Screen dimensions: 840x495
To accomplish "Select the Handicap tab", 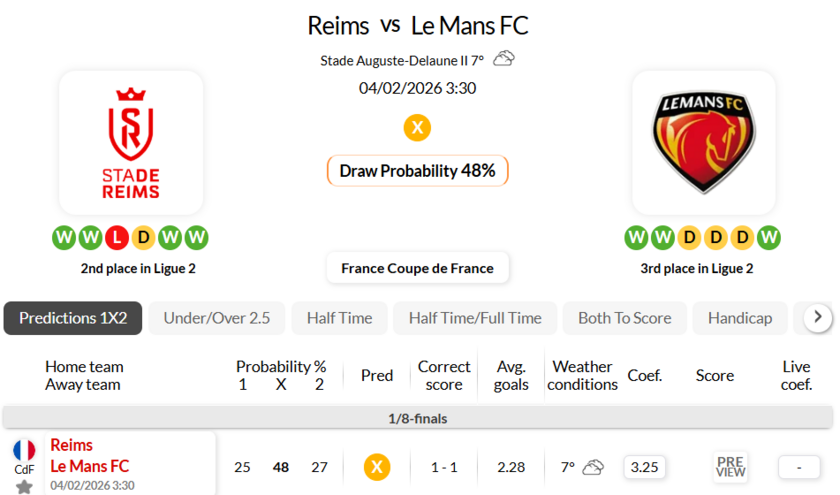I will 740,318.
